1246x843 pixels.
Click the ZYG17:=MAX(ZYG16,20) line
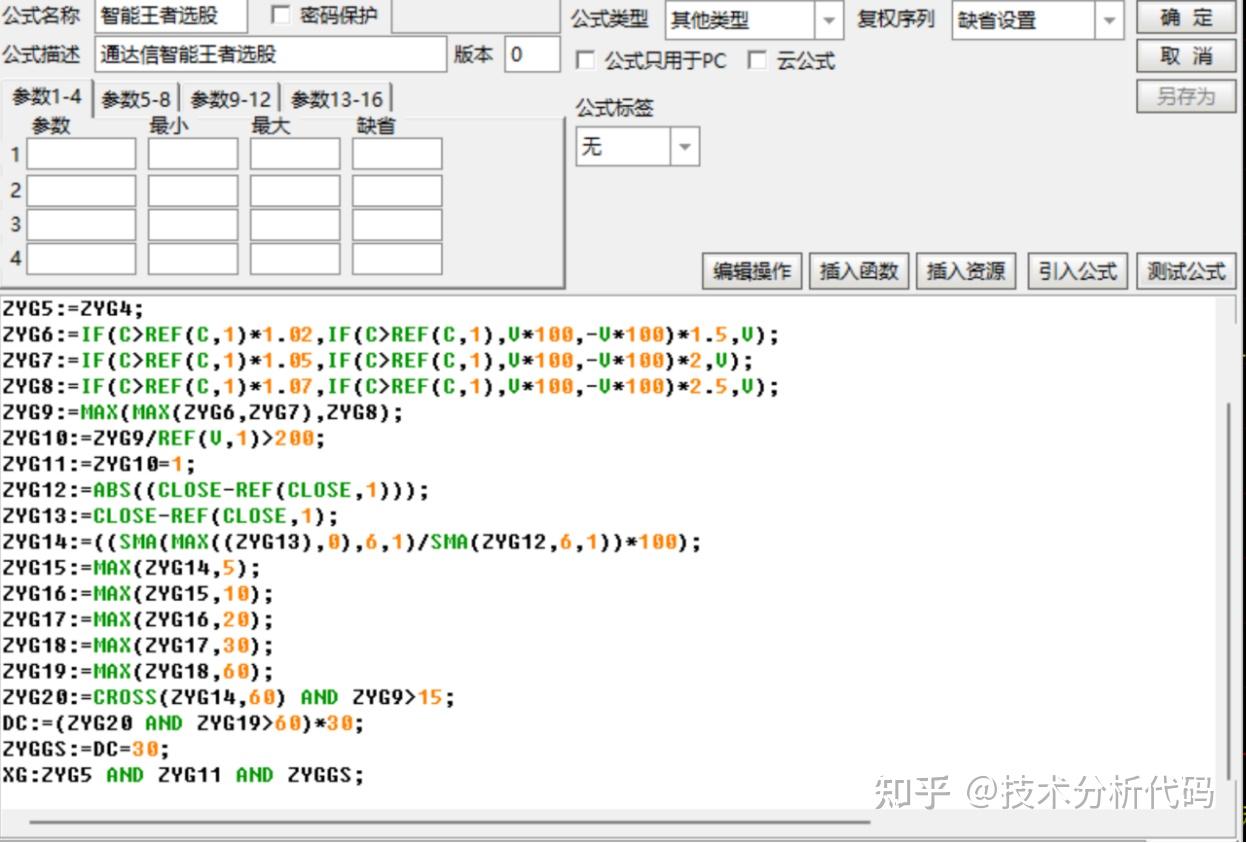coord(138,620)
